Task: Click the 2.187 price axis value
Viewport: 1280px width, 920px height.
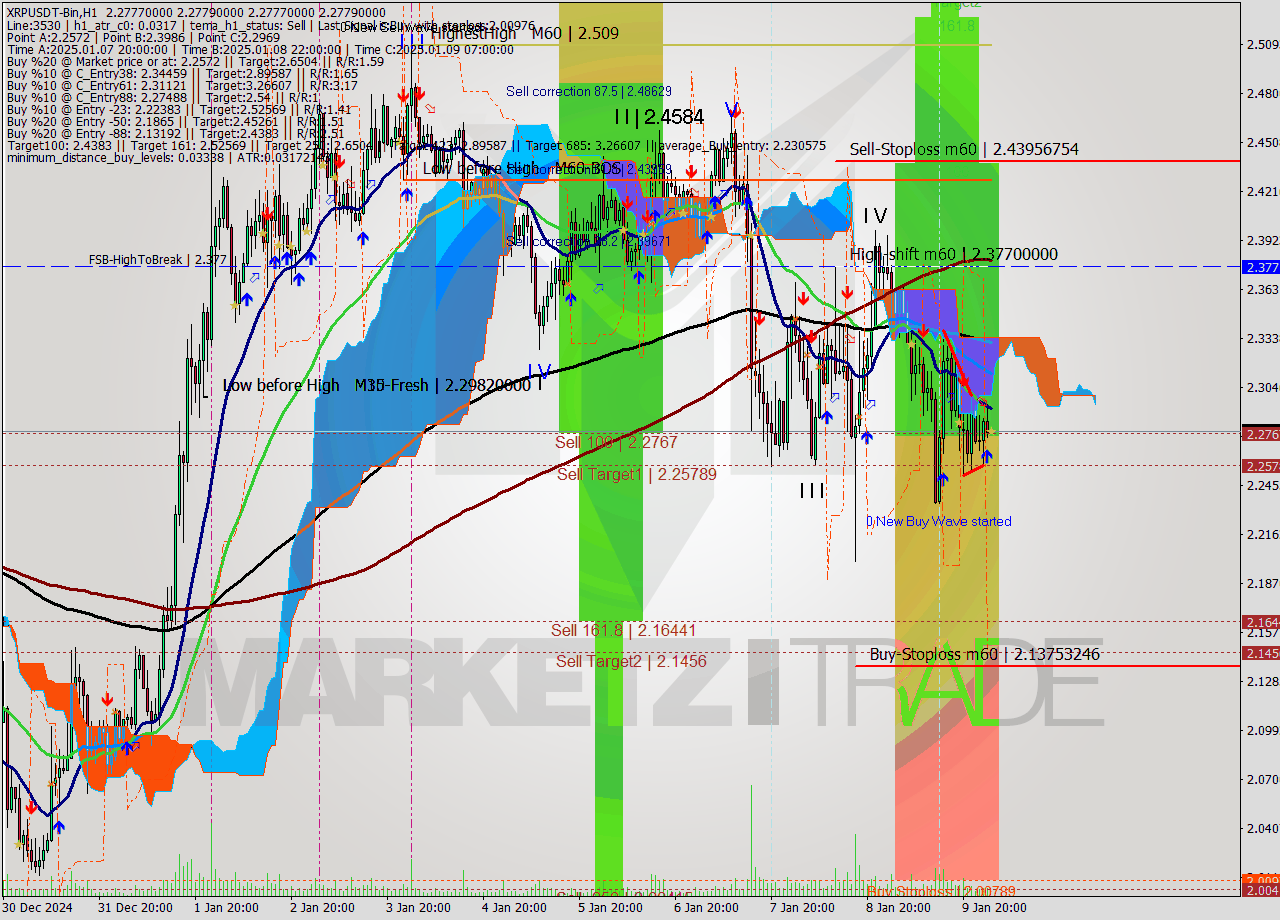Action: coord(1262,584)
